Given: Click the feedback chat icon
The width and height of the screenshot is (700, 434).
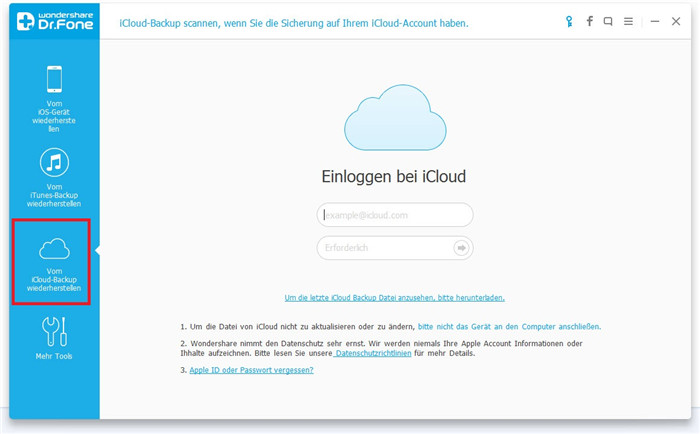Looking at the screenshot, I should (608, 21).
